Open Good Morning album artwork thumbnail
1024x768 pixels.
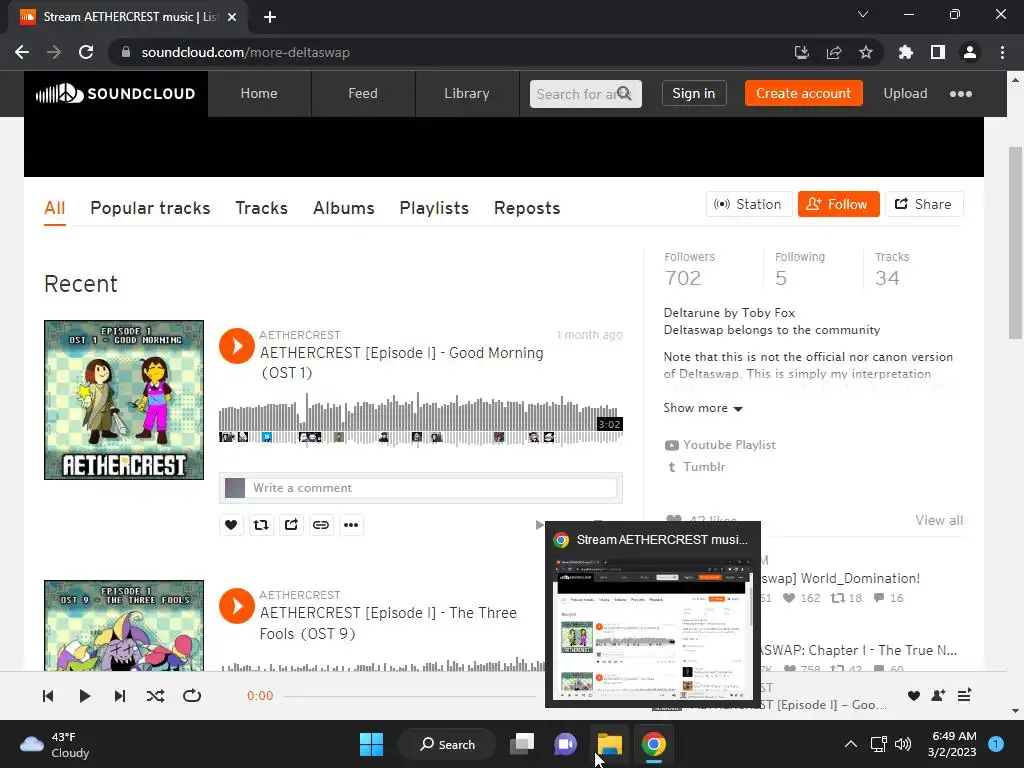point(124,400)
